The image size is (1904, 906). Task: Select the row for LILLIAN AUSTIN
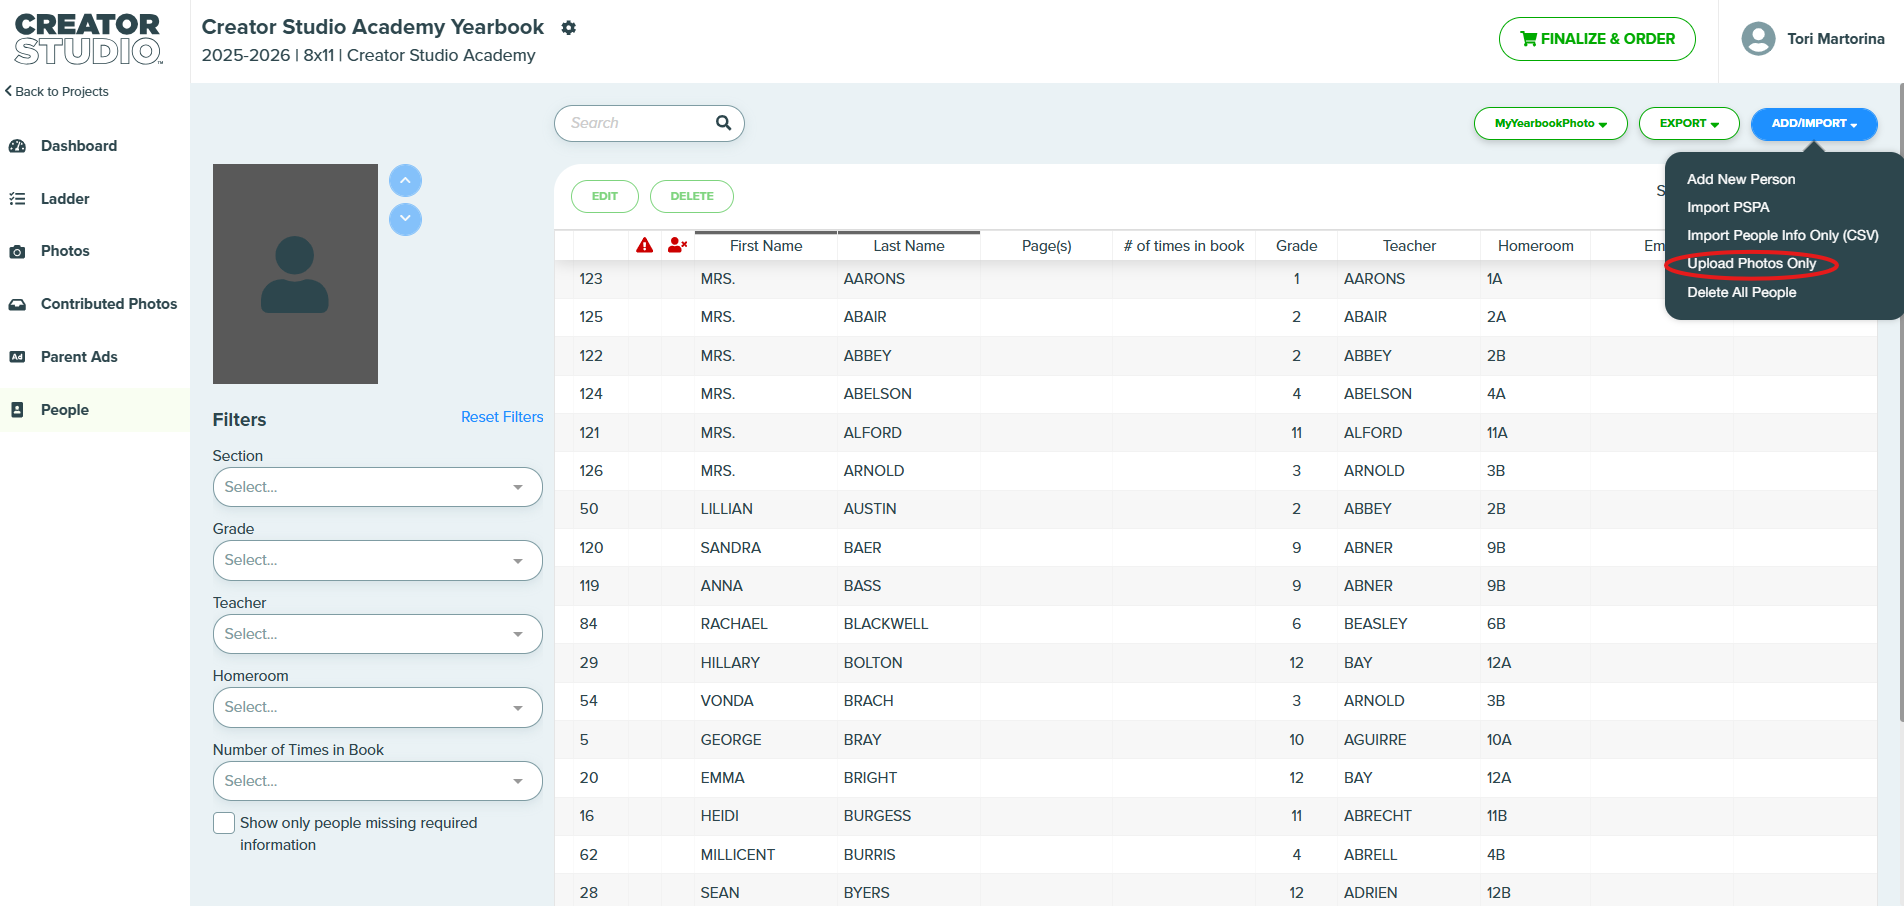[1216, 509]
